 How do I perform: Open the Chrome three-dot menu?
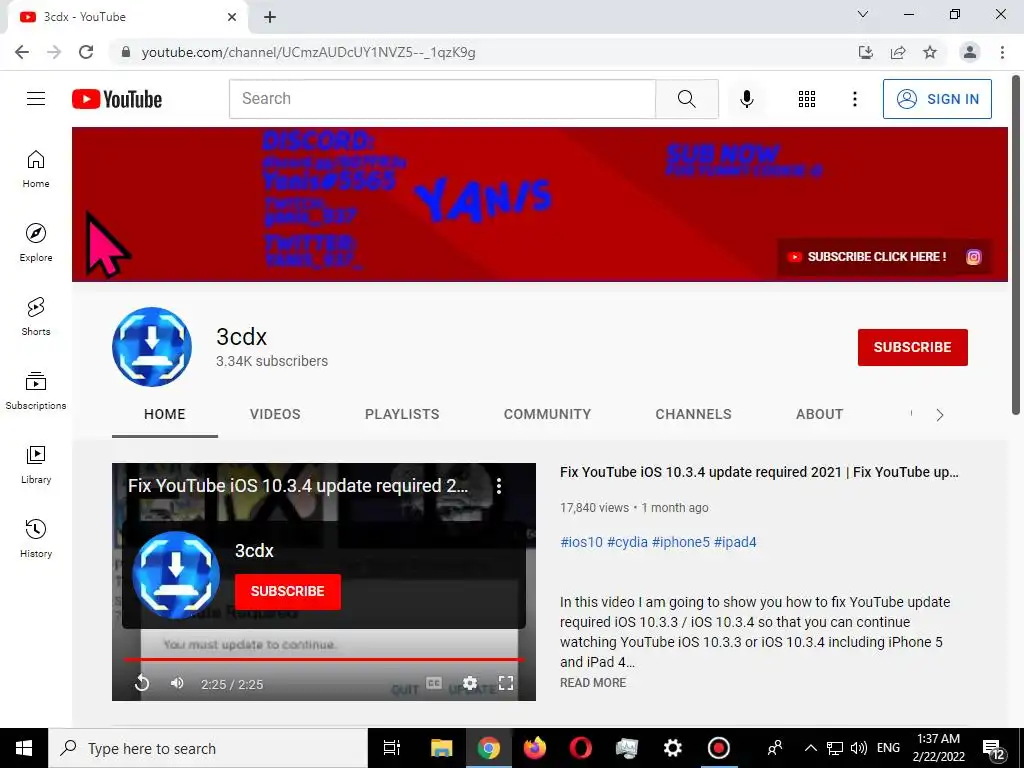[1002, 52]
